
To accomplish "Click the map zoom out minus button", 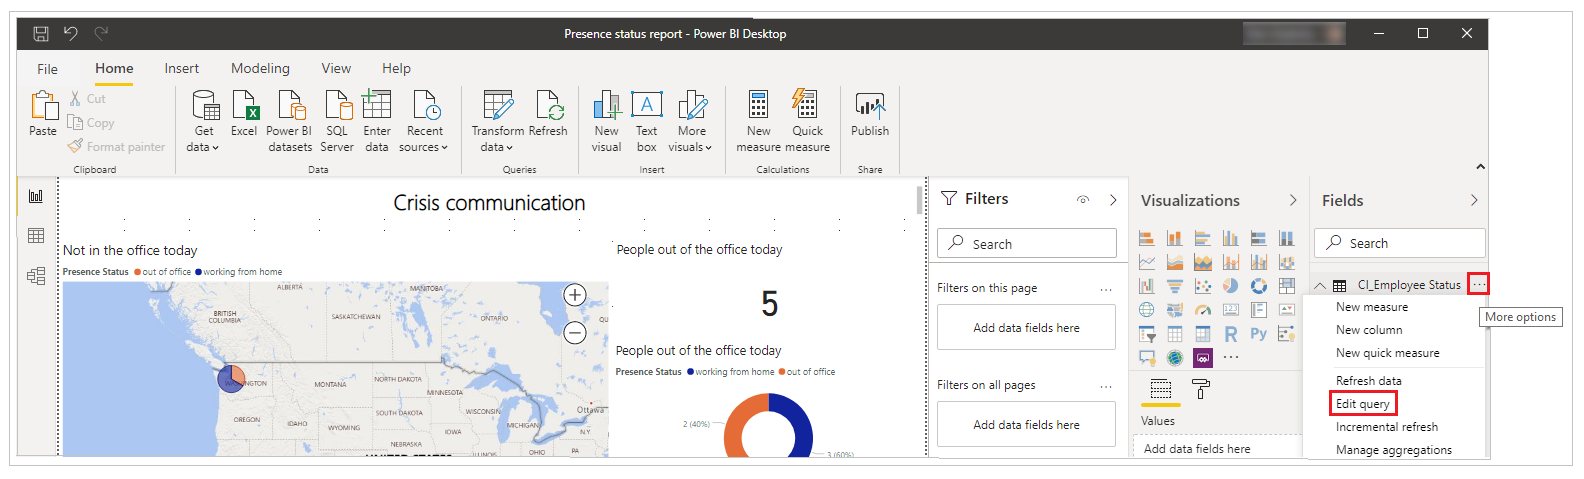I will coord(575,333).
